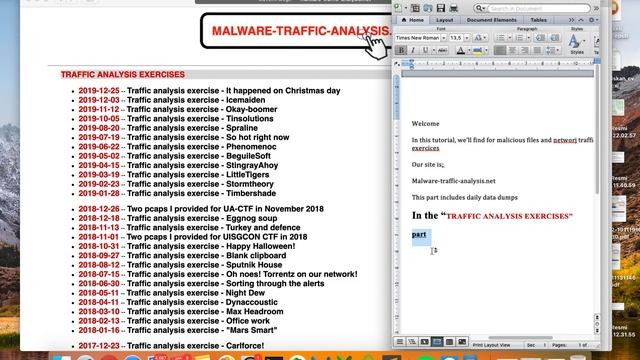Open the 2018-01-16 Mars Smart exercise link

pyautogui.click(x=178, y=330)
